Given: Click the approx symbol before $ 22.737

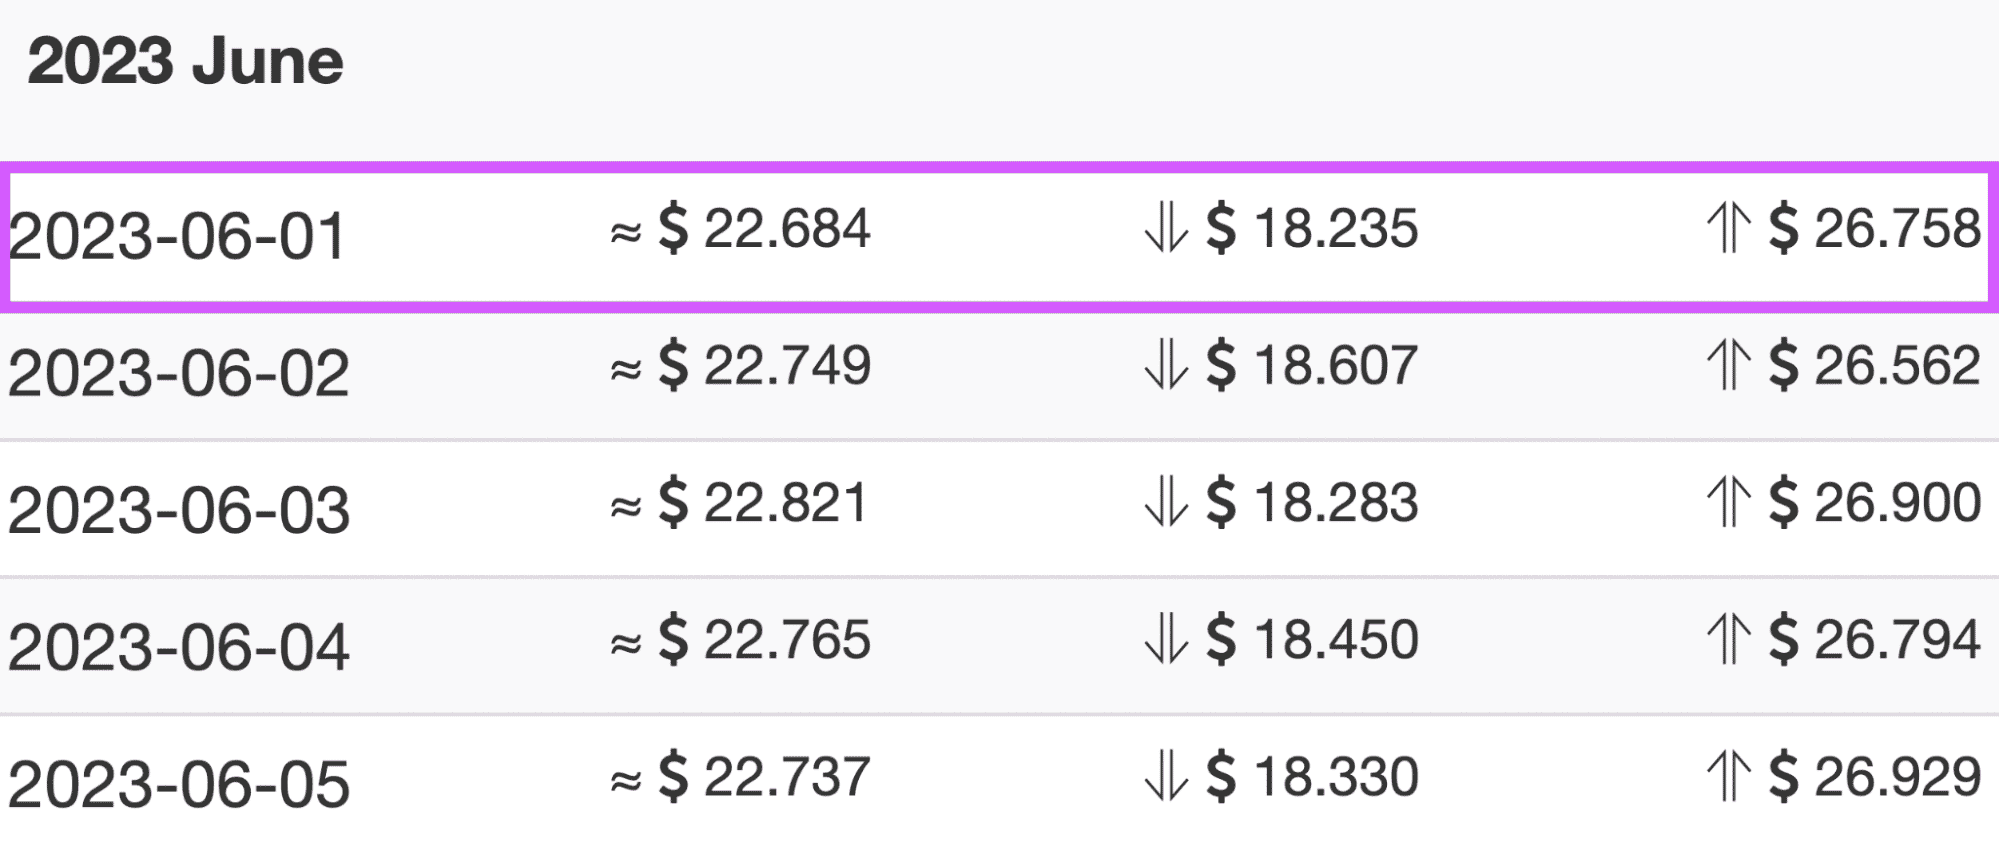Looking at the screenshot, I should click(x=626, y=781).
